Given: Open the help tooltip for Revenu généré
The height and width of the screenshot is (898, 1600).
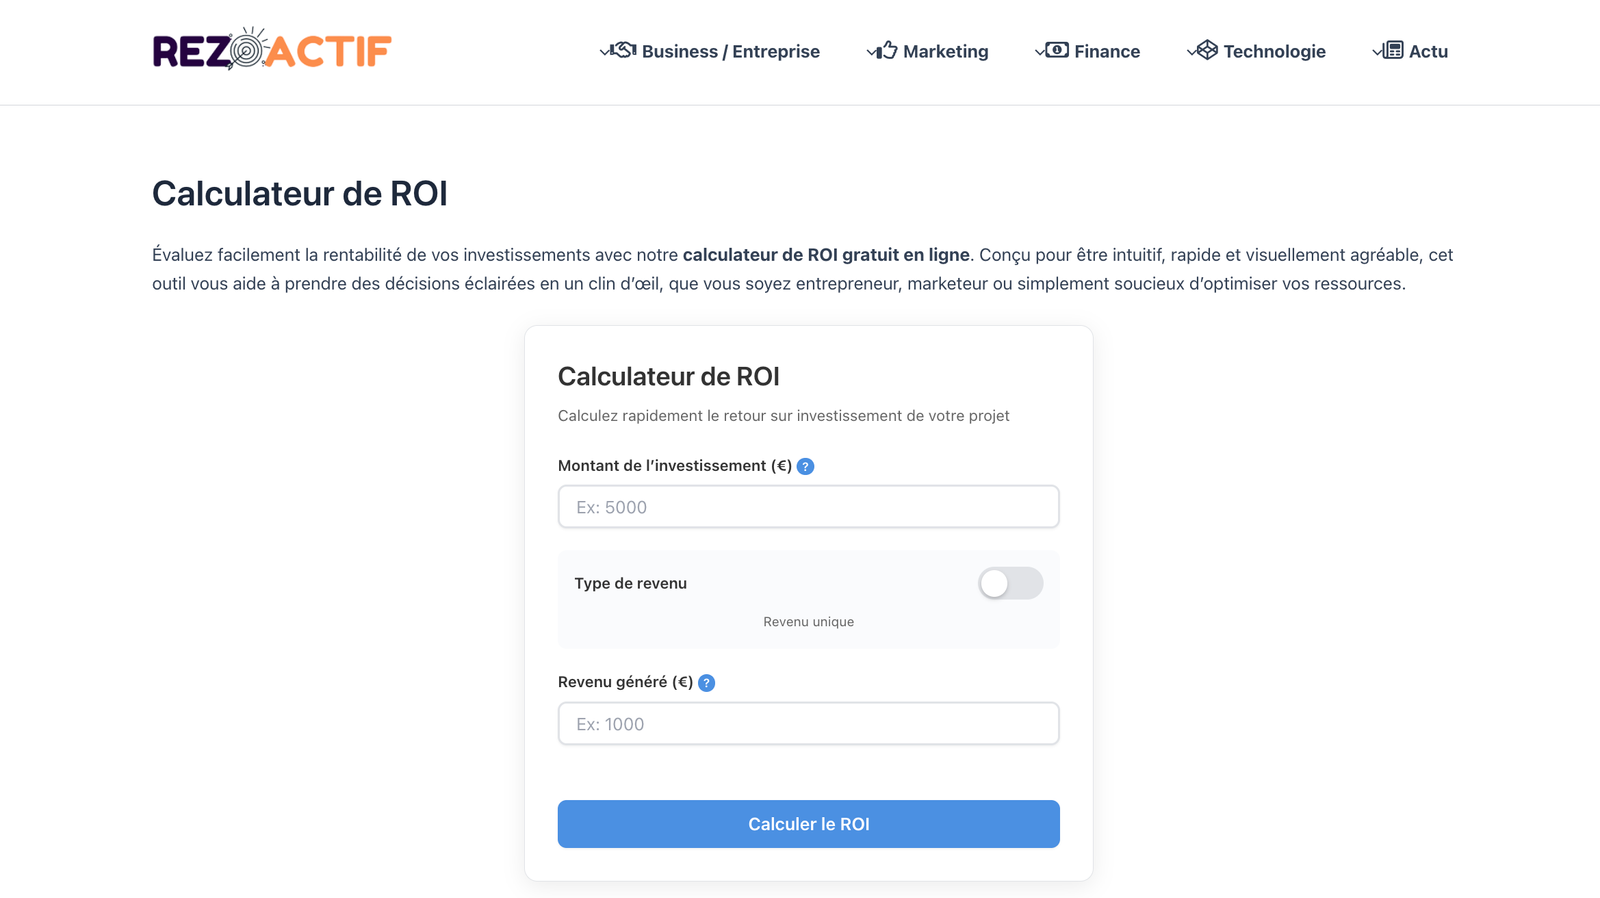Looking at the screenshot, I should click(x=706, y=682).
